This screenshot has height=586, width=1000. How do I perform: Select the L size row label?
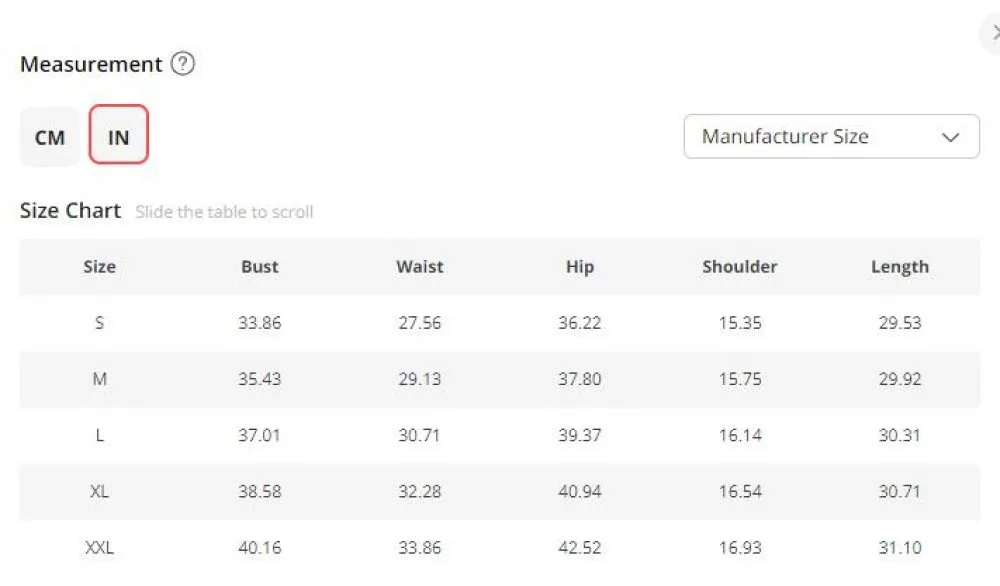[x=99, y=435]
